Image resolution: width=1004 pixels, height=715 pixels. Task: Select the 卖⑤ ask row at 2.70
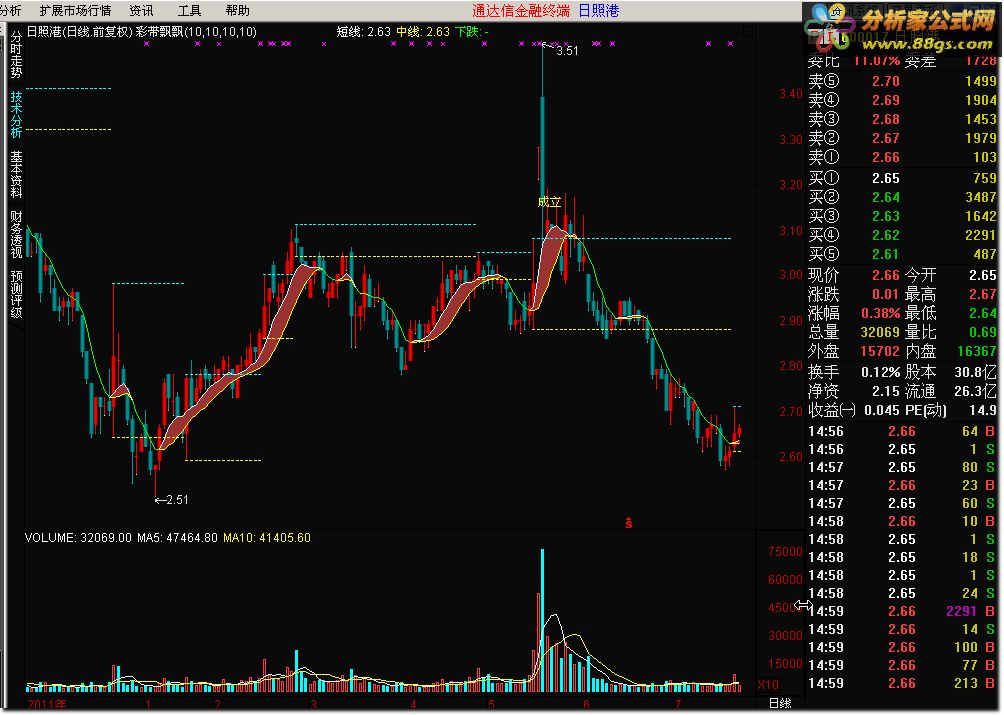click(x=902, y=81)
